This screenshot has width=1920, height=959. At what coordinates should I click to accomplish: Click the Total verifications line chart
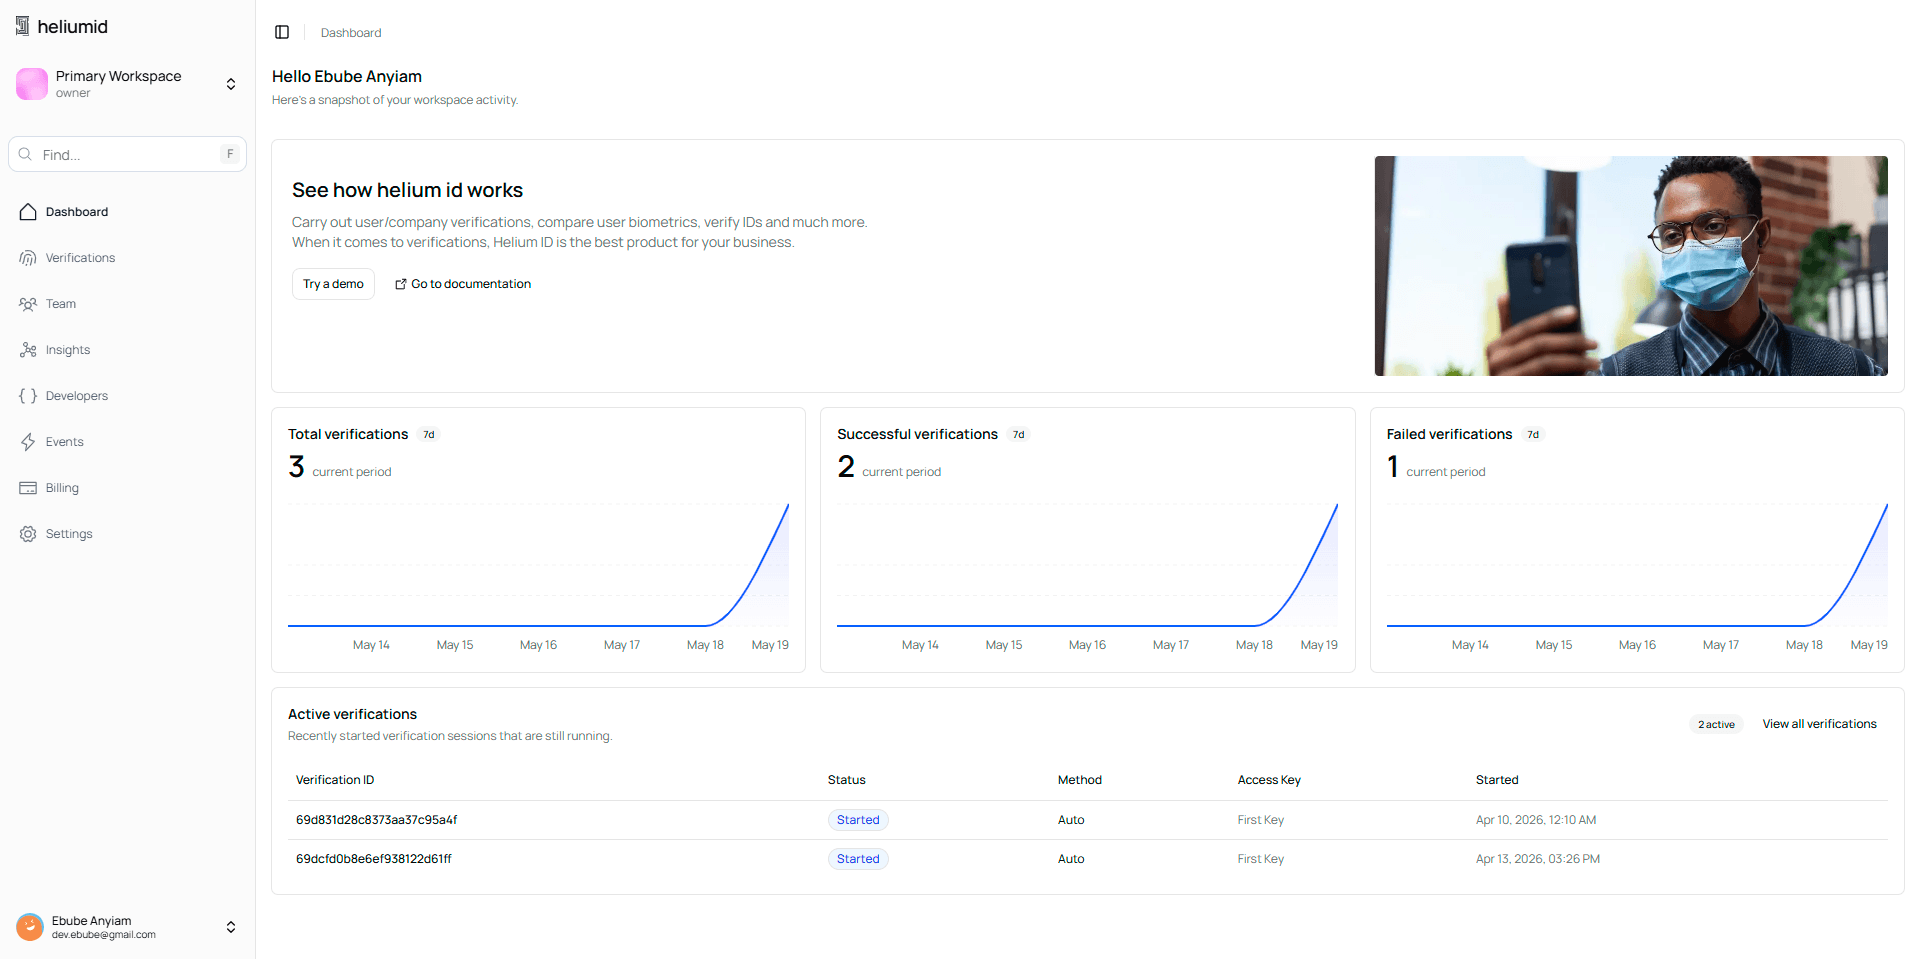pos(538,565)
